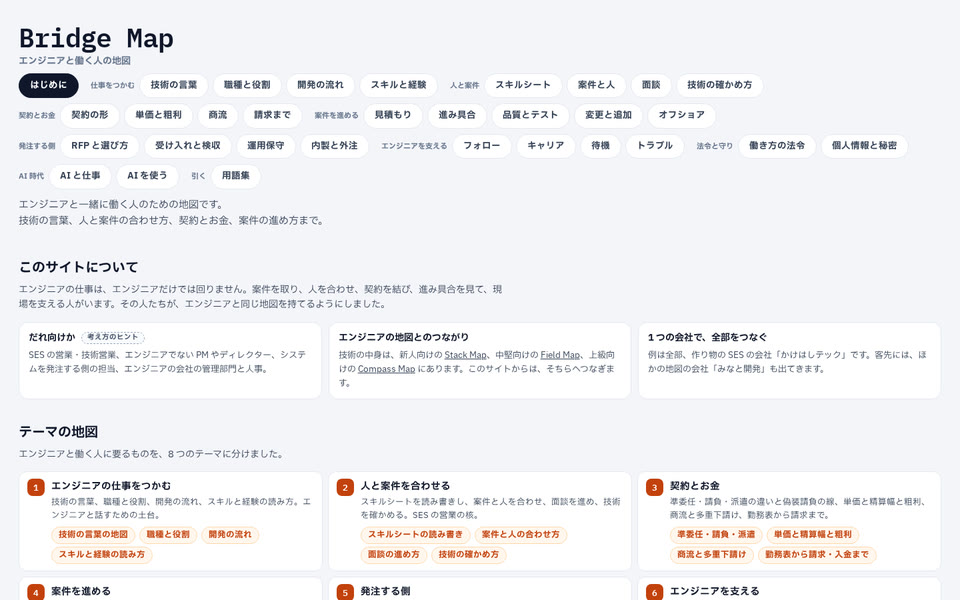
Task: Open 待機 nav pill
Action: pos(601,146)
